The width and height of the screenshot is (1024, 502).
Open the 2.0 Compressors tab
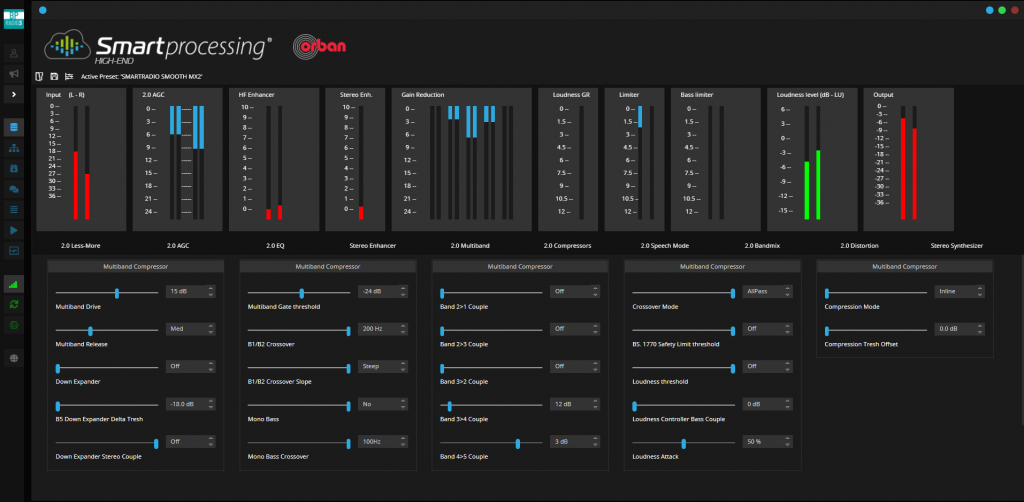568,246
